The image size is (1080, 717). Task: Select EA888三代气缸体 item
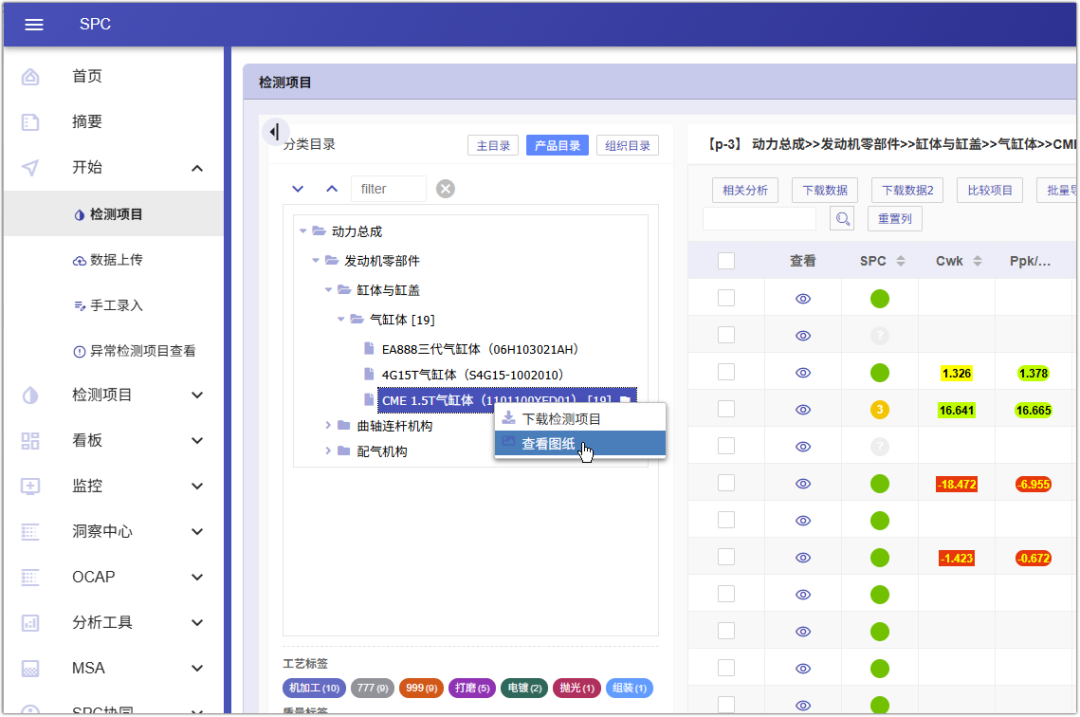479,349
